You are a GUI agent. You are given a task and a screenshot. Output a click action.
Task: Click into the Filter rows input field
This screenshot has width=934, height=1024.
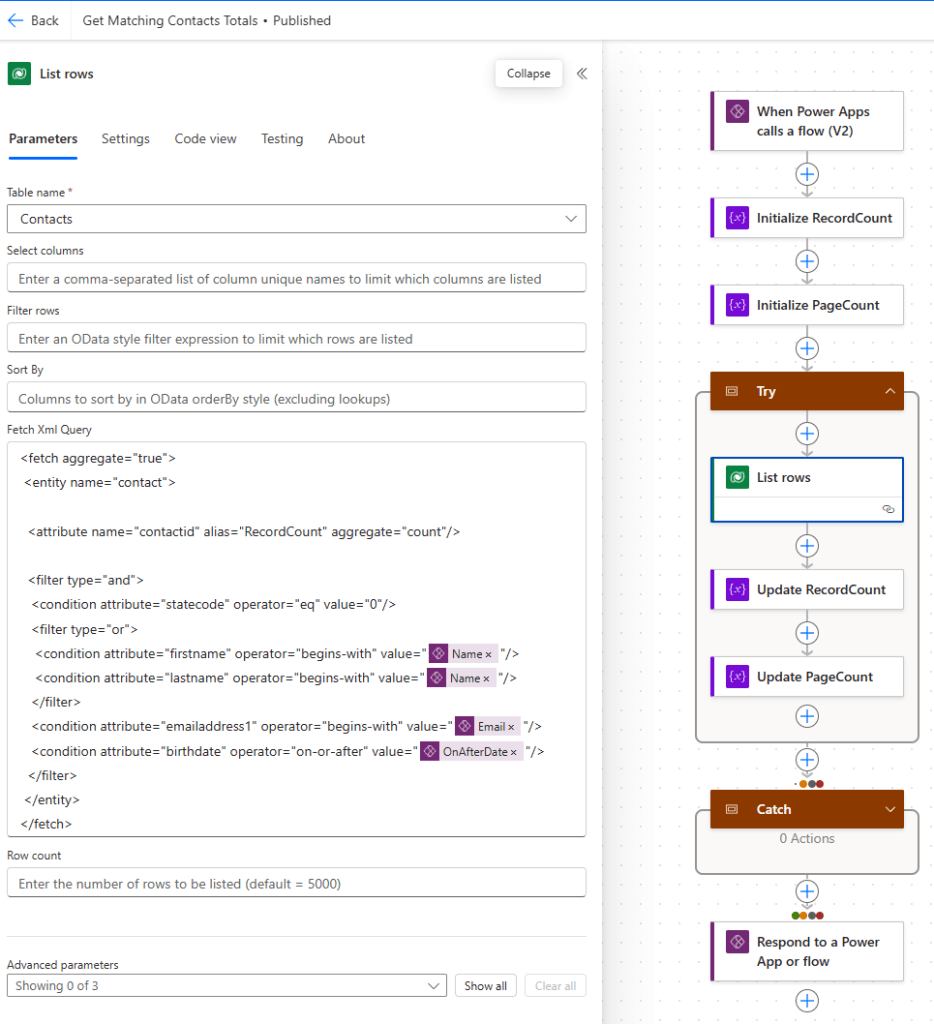296,339
